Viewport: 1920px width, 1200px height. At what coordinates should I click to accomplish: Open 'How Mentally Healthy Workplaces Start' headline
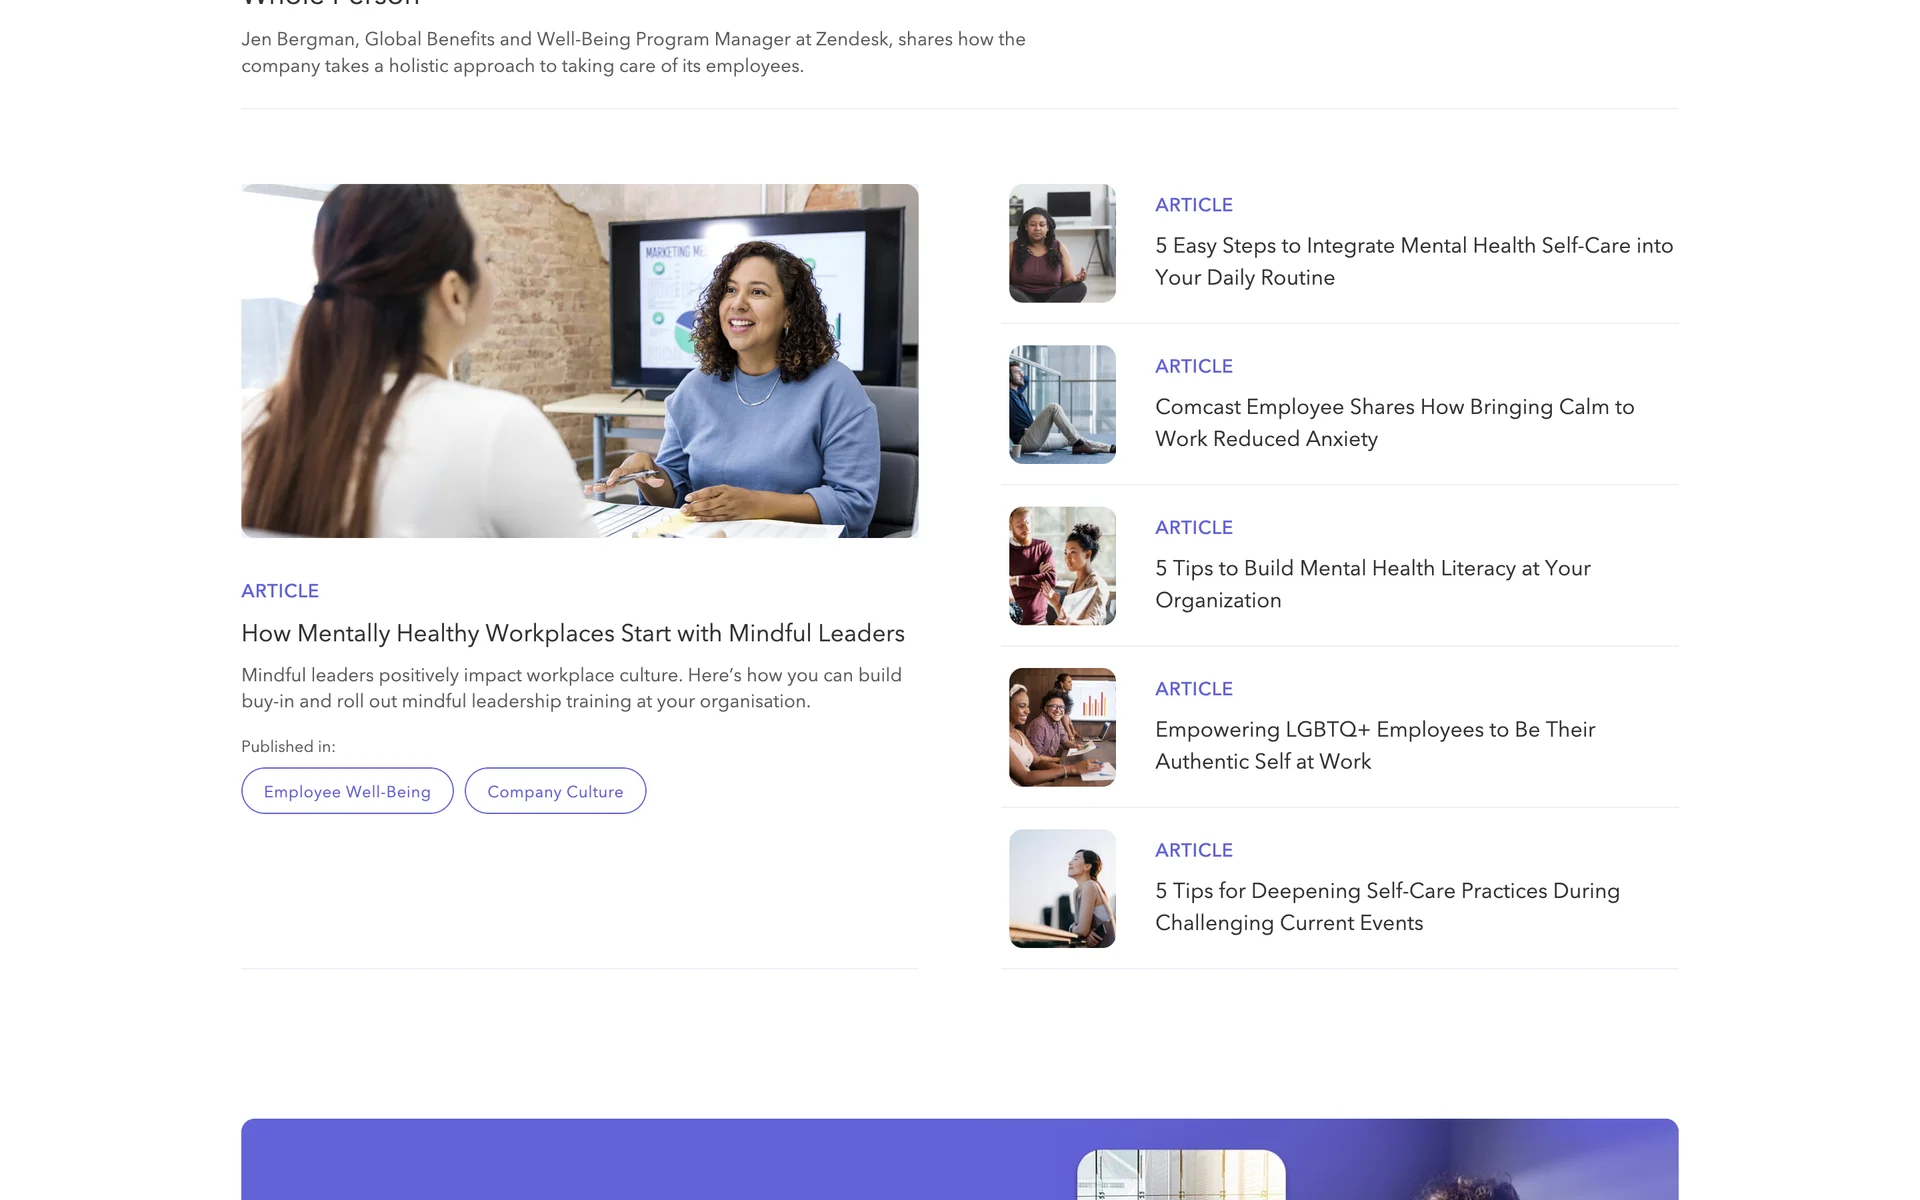point(572,633)
